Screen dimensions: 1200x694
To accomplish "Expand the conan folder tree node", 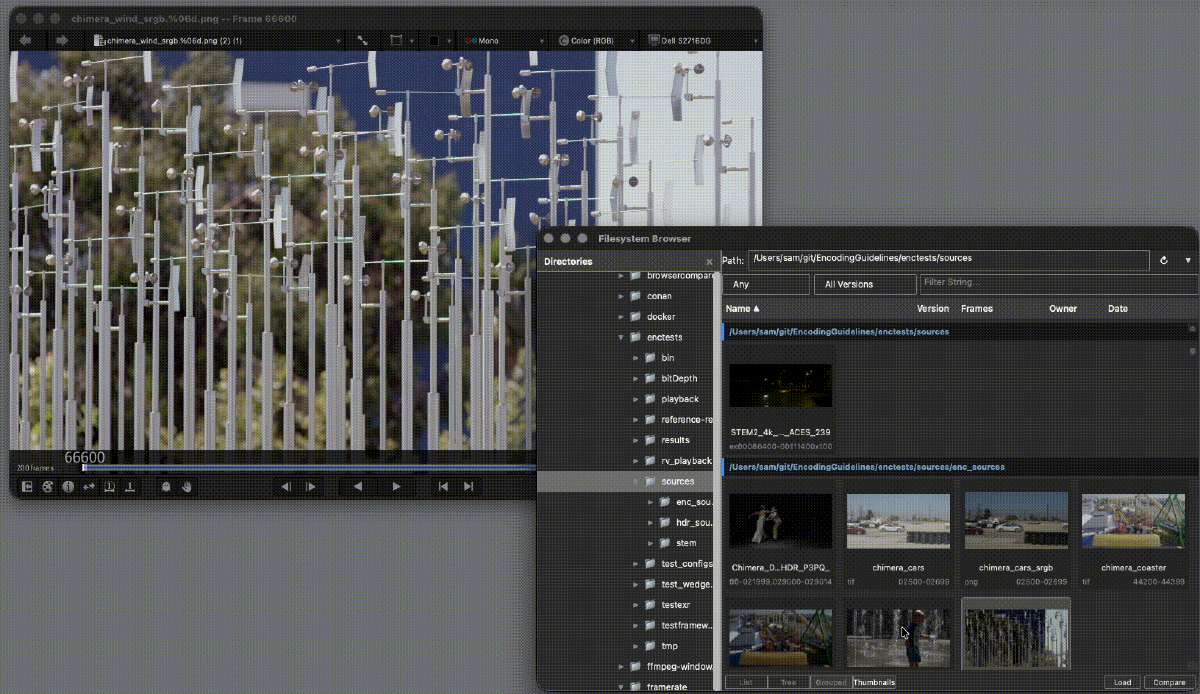I will point(621,296).
